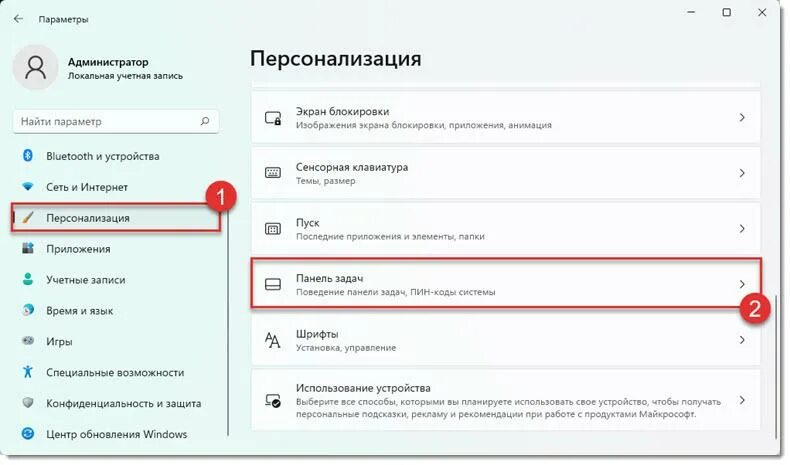
Task: Click 'Локальная учетная запись' text
Action: [x=125, y=76]
